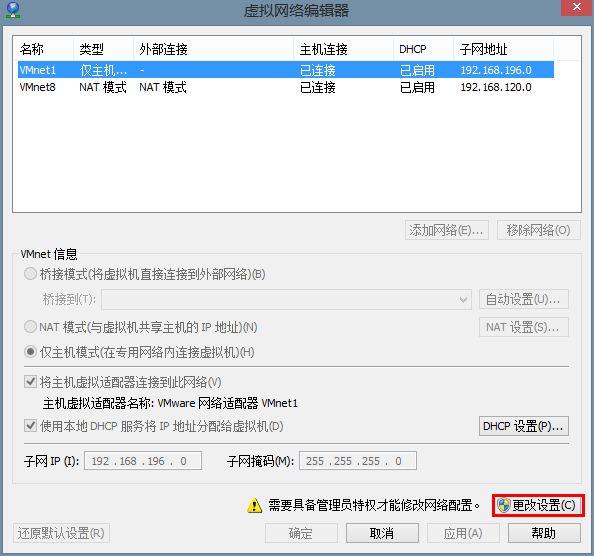Click VMnet8's NAT 模式 external connection cell

pos(163,87)
